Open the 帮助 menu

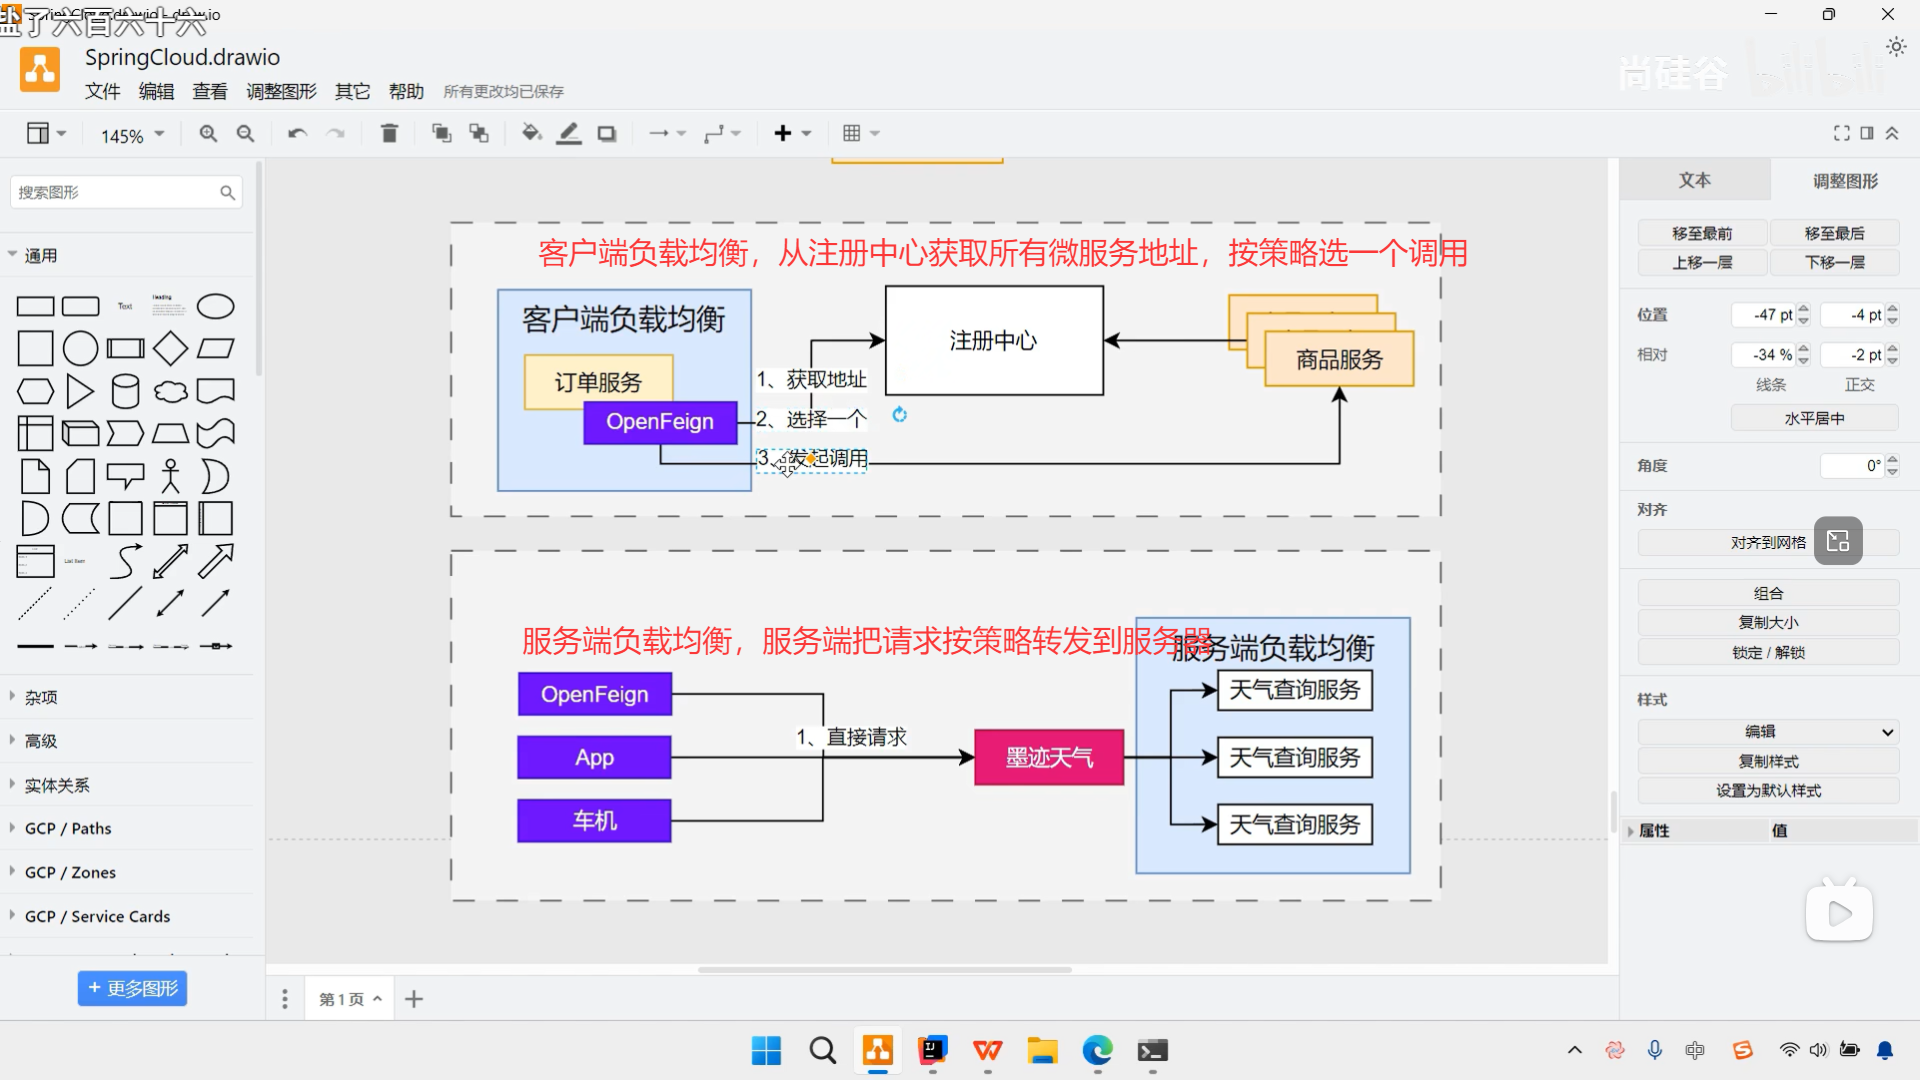point(406,91)
